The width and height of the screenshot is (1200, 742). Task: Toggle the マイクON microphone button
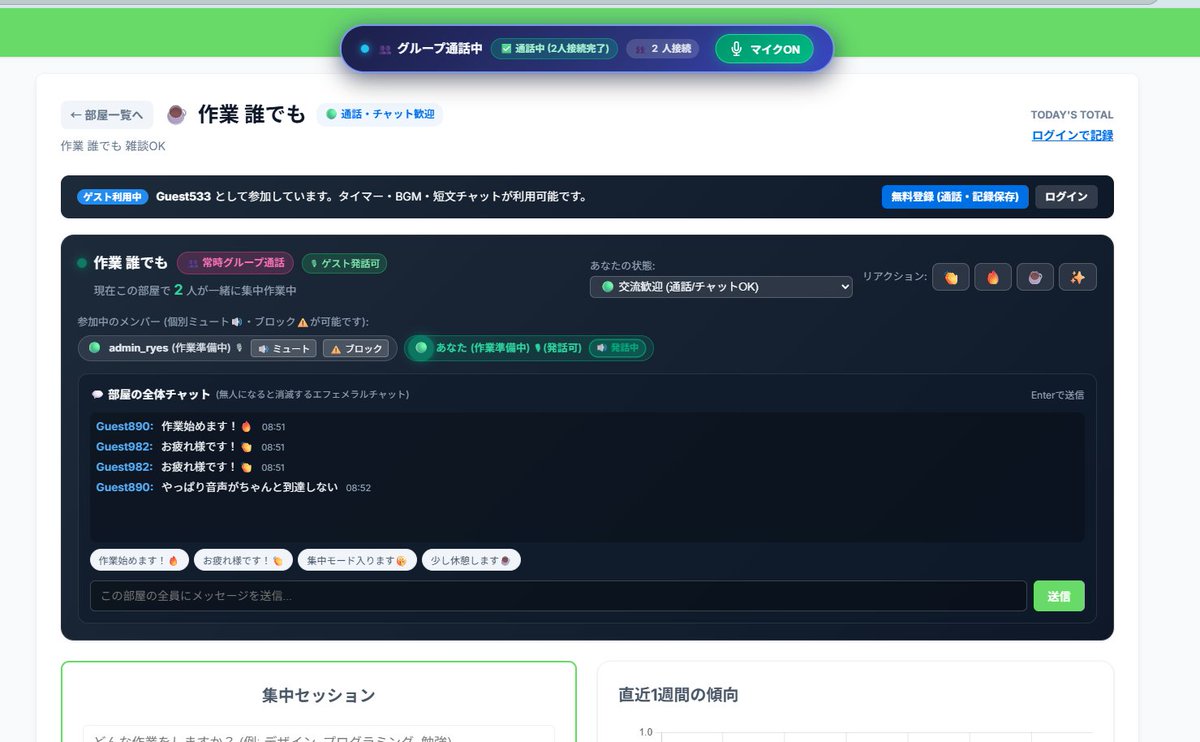764,49
